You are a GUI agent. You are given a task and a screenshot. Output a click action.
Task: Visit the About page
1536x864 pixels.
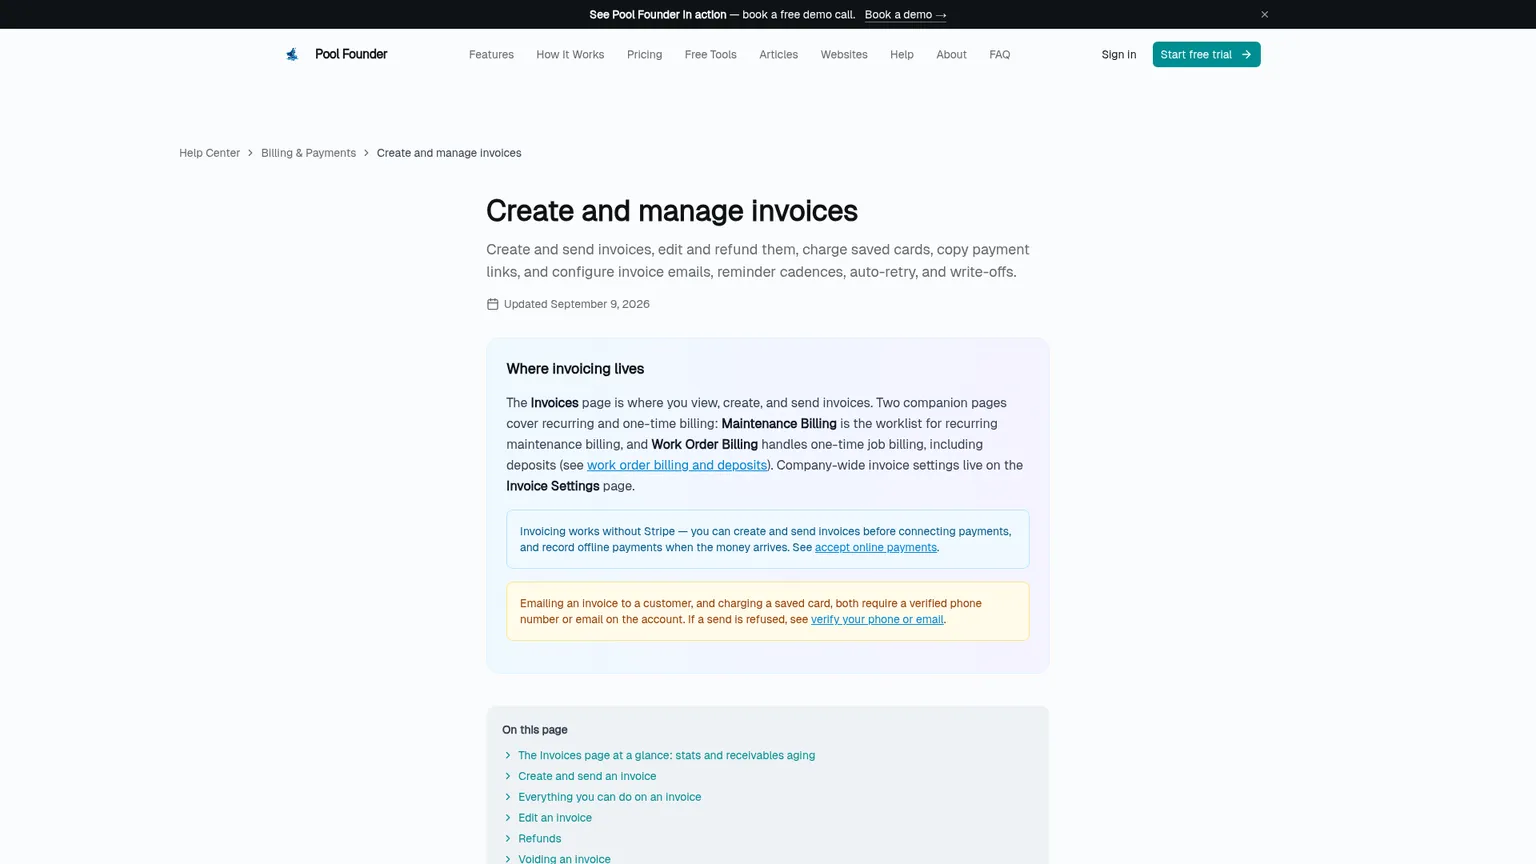point(951,54)
